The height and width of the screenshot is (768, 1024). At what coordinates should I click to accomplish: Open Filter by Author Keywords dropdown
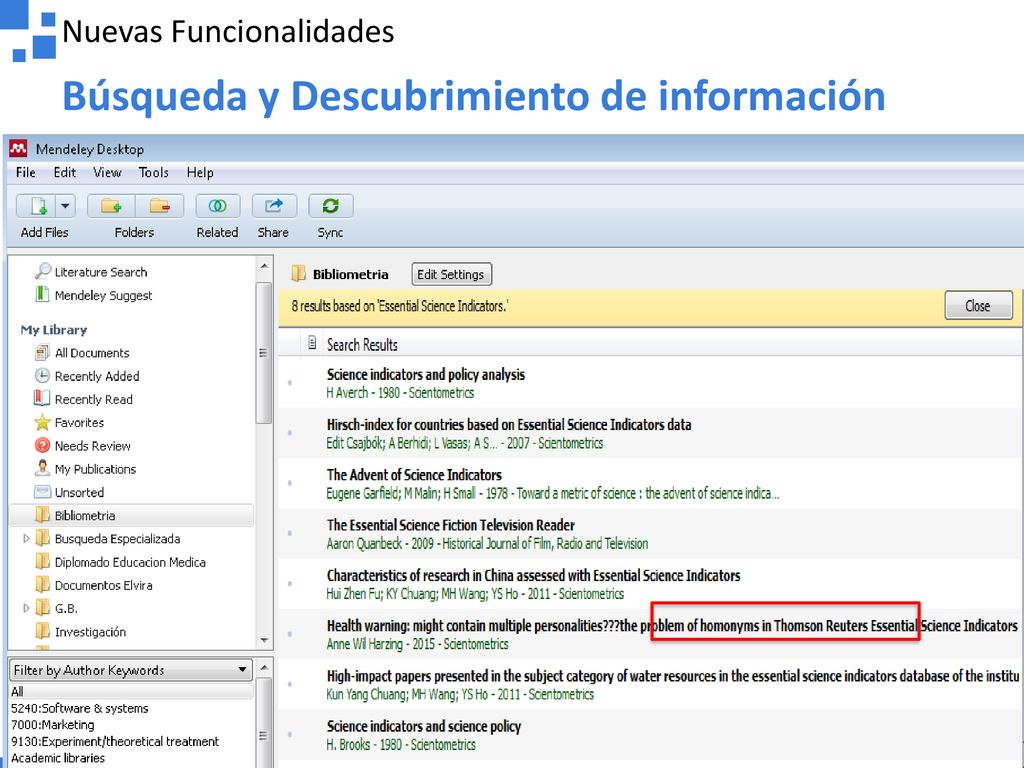pyautogui.click(x=131, y=670)
